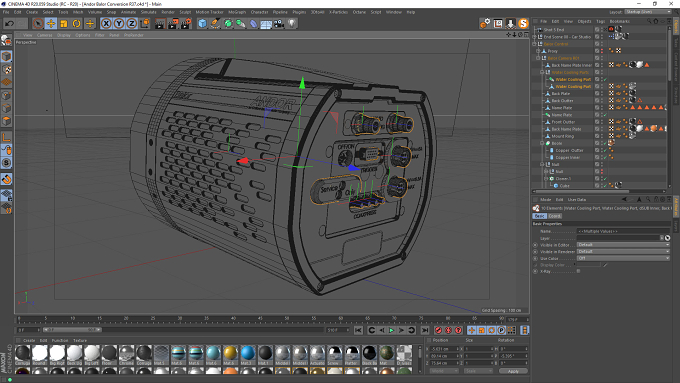Toggle enable checkmark for Boole object
The height and width of the screenshot is (383, 680).
(605, 143)
